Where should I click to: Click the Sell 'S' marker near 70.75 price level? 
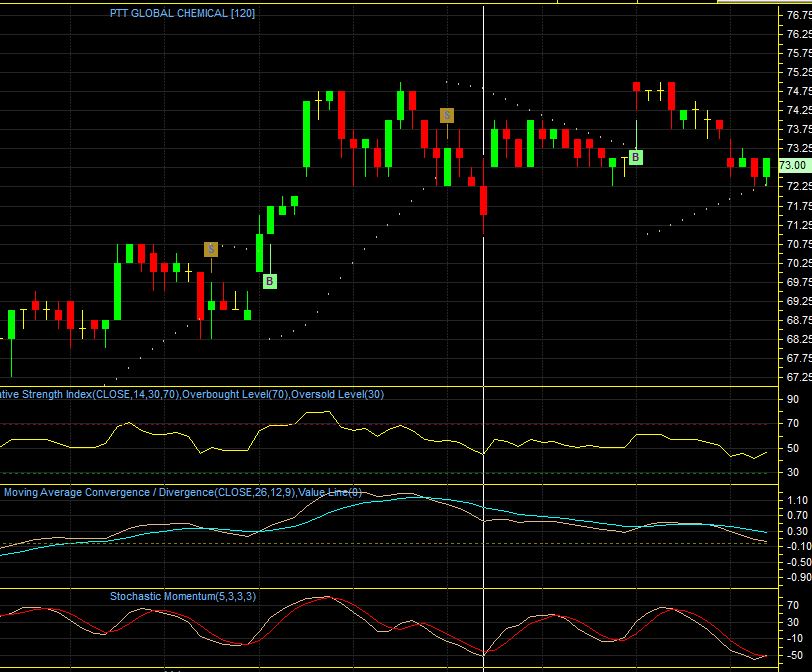click(x=211, y=250)
